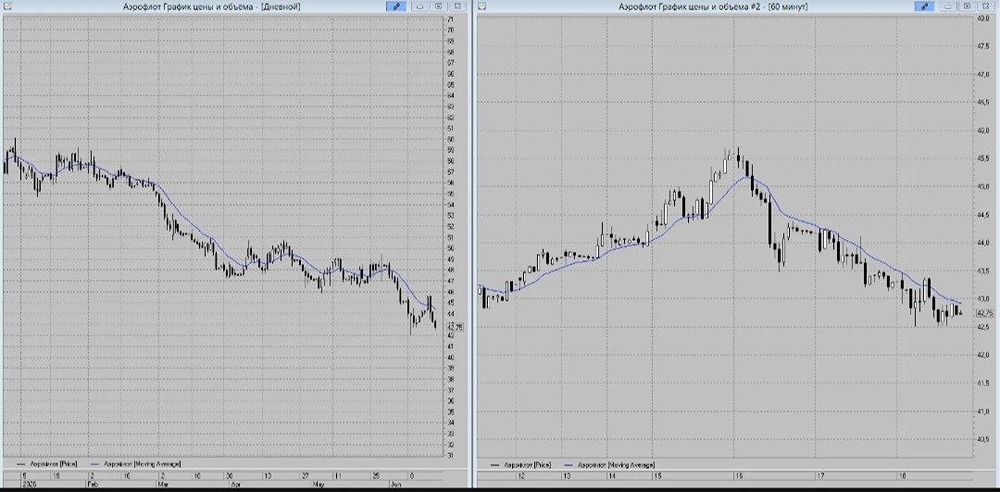Click the day 12 label on the 60-minute time axis
The height and width of the screenshot is (492, 1000).
pyautogui.click(x=521, y=476)
